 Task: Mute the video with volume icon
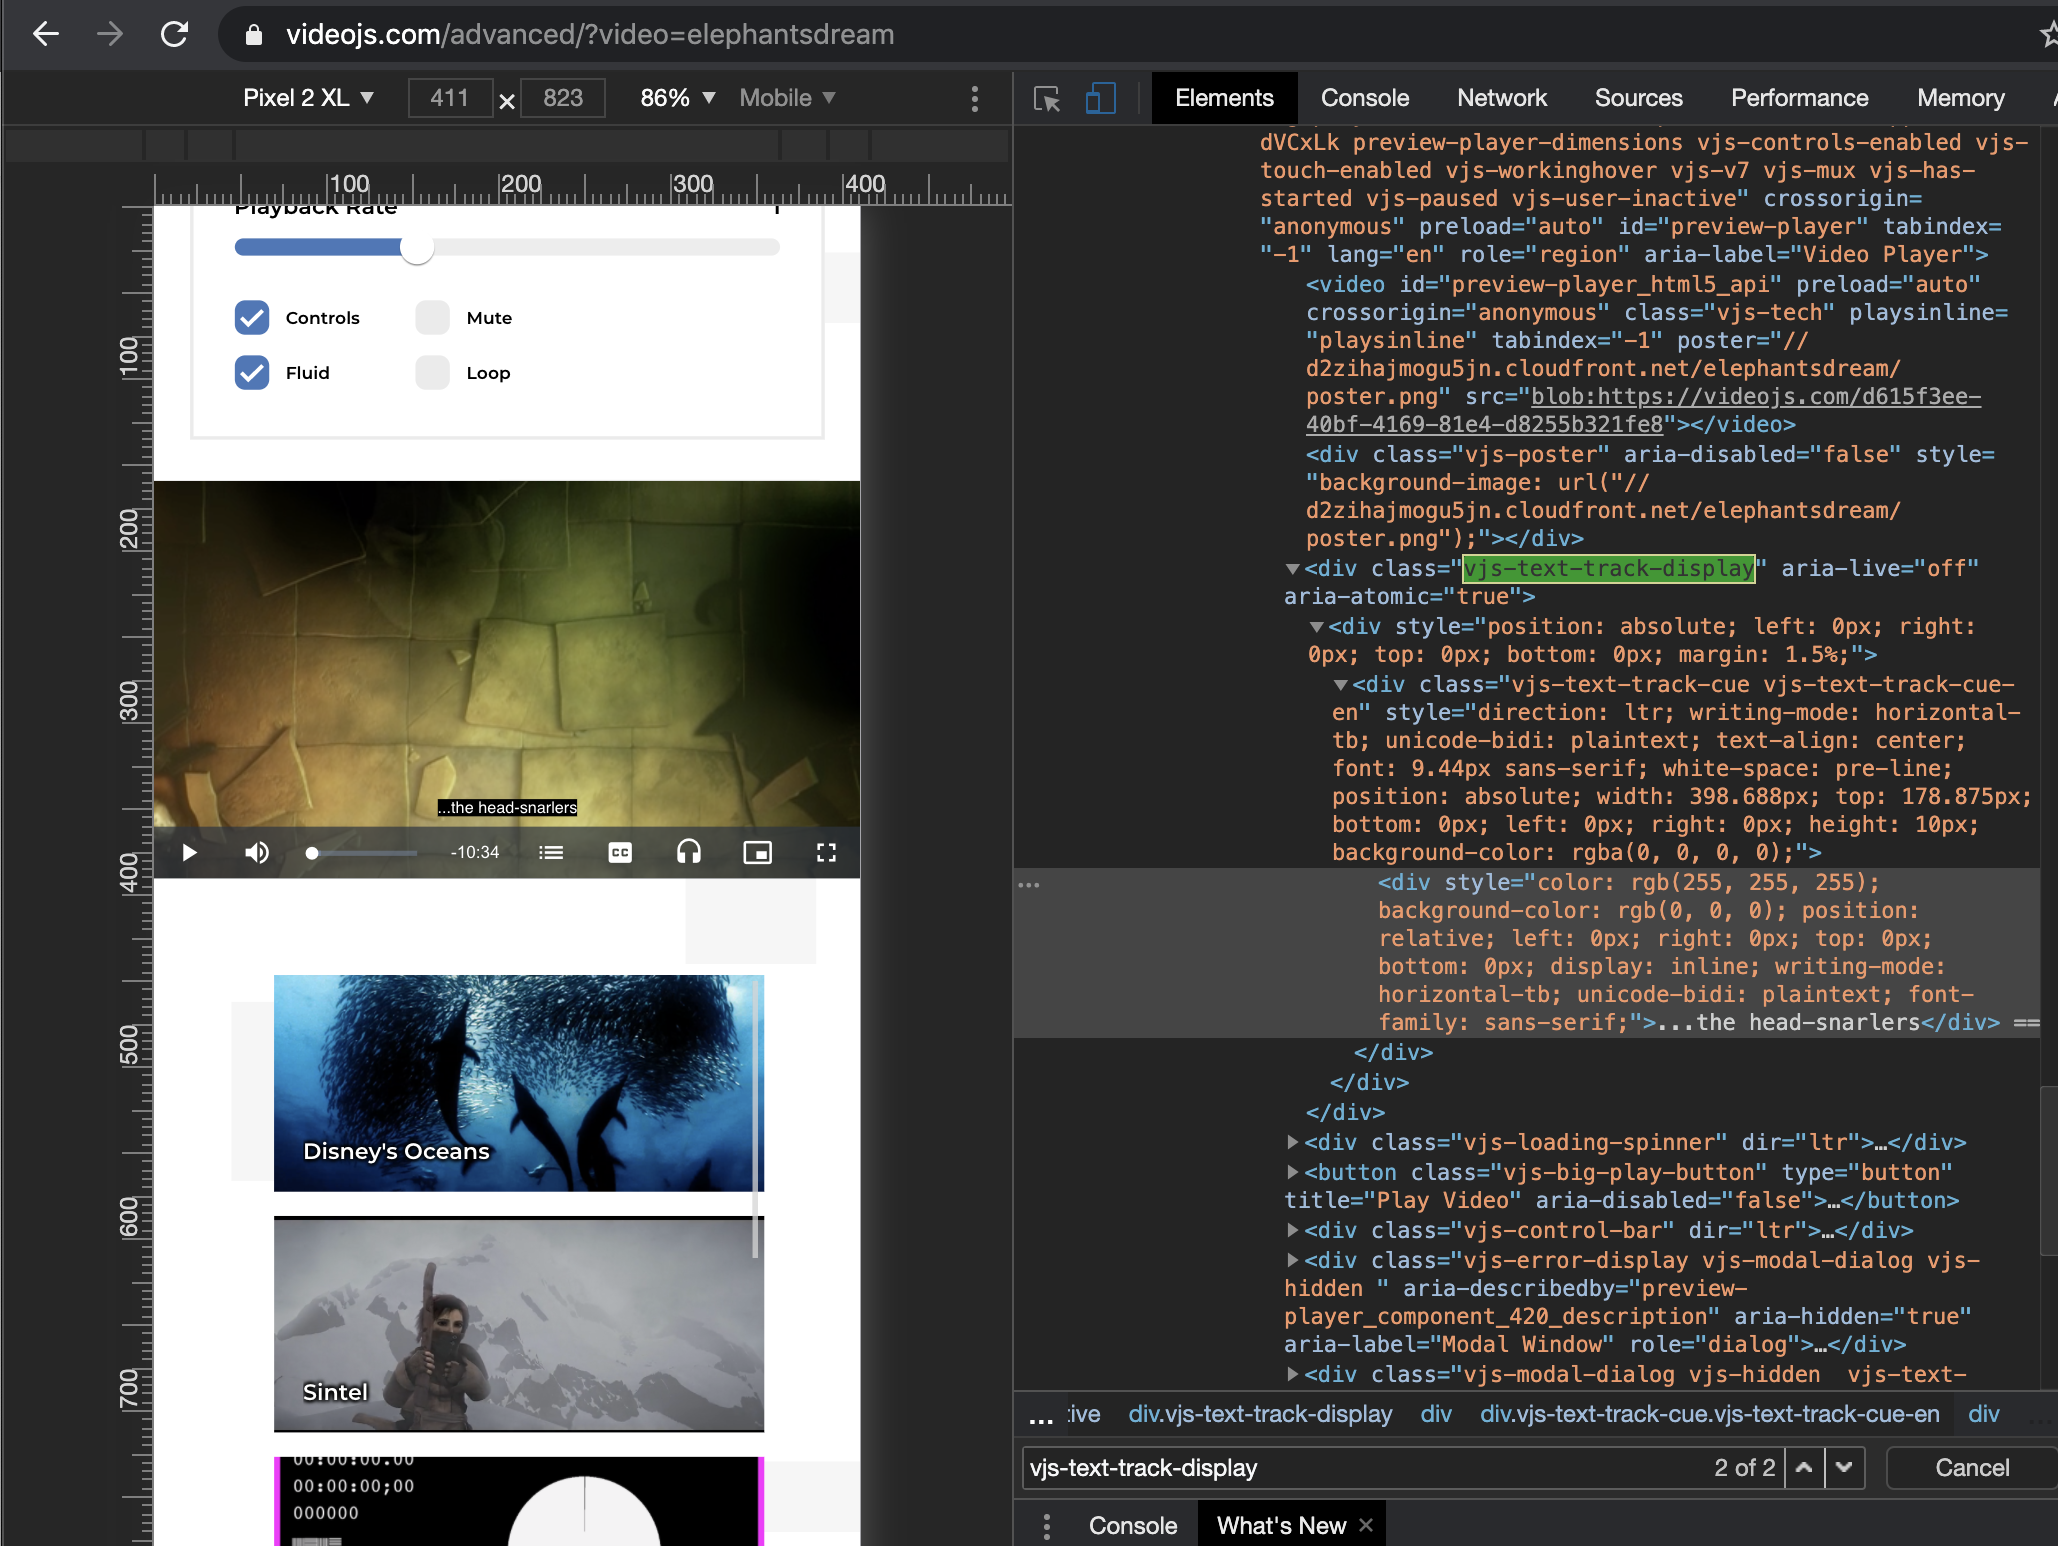point(257,852)
